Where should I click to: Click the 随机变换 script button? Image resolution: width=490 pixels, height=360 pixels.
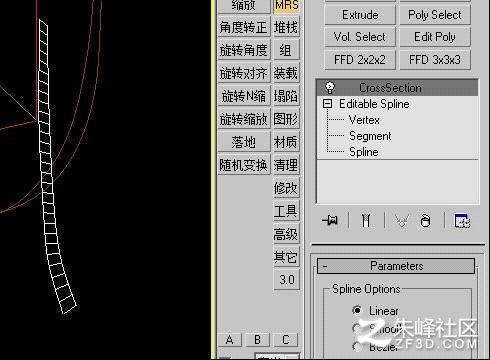[244, 165]
